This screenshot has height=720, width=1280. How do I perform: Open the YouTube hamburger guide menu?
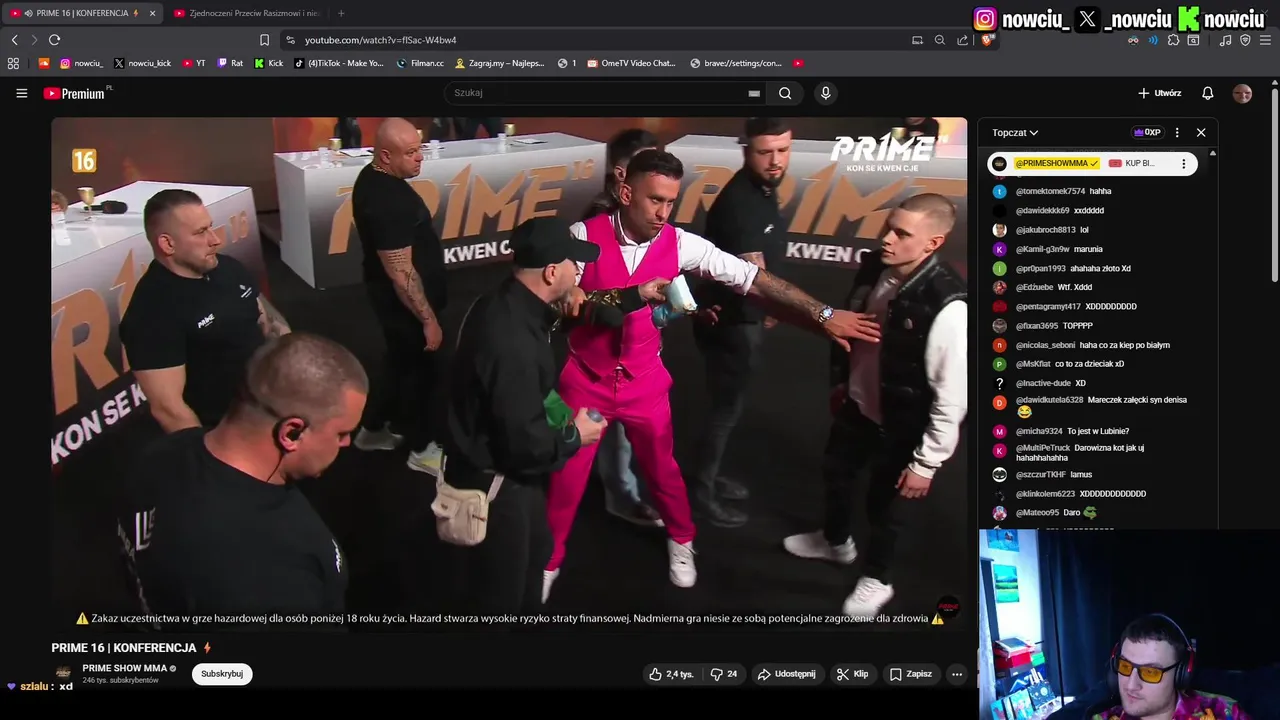(x=21, y=93)
